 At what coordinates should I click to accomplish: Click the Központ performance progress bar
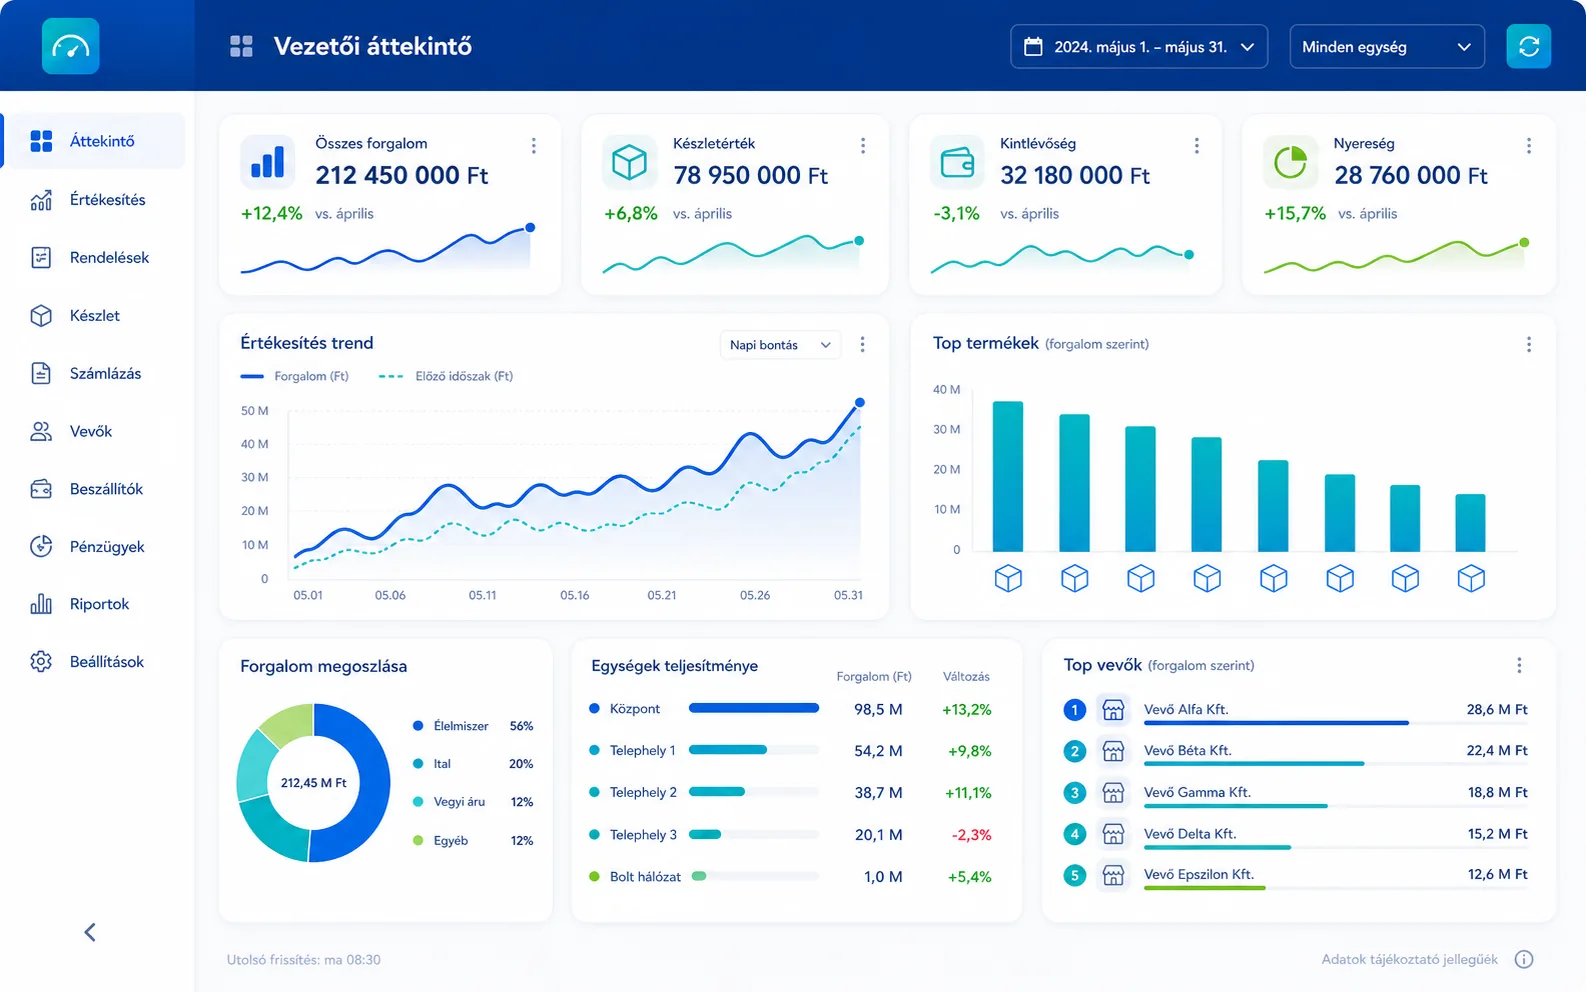click(754, 708)
